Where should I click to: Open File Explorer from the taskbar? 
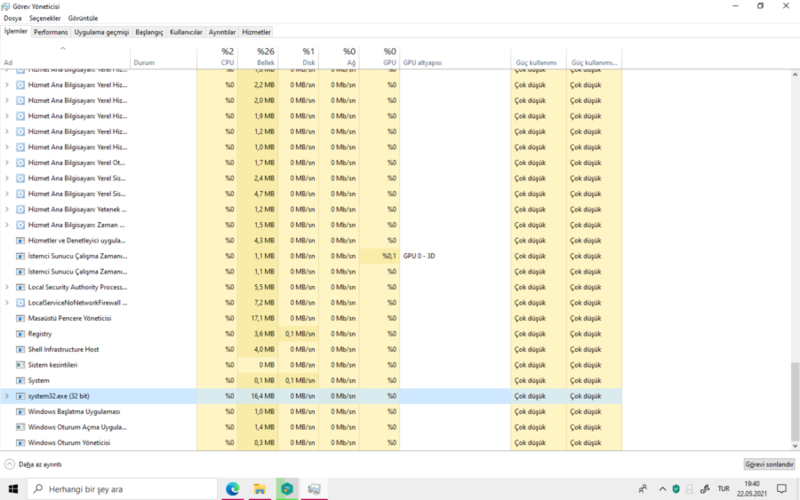coord(259,489)
